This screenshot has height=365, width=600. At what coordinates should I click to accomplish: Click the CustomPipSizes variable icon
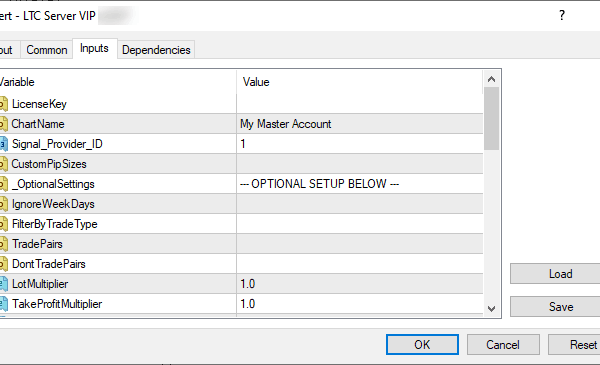click(x=3, y=164)
